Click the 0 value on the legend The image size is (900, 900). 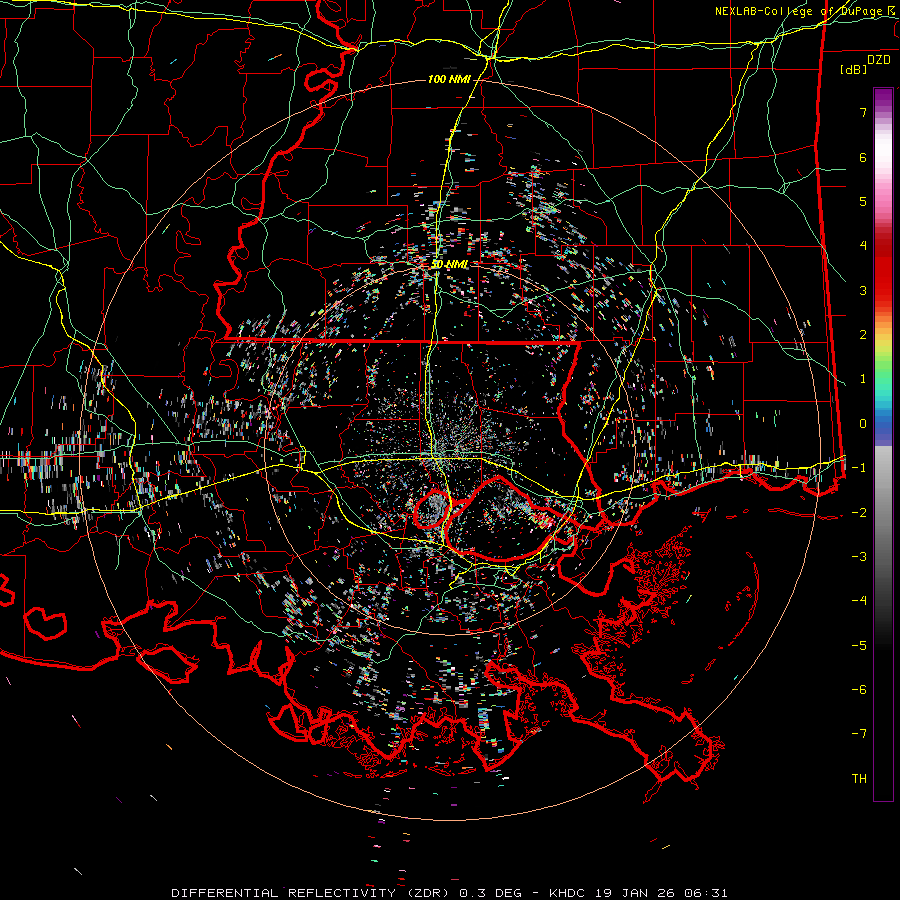[863, 424]
